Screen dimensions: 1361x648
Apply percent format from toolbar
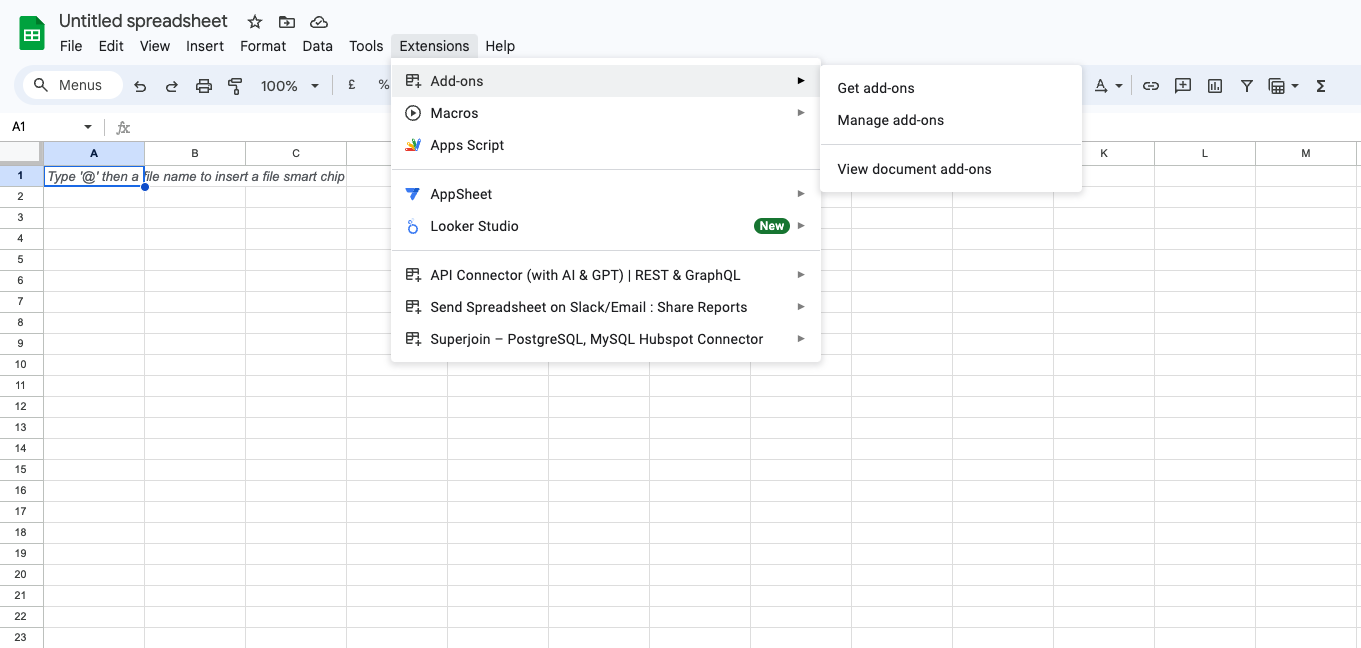pyautogui.click(x=383, y=86)
